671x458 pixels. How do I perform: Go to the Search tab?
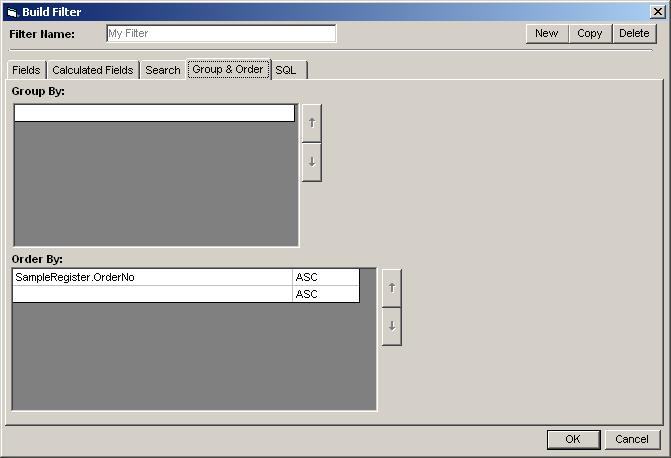coord(162,70)
